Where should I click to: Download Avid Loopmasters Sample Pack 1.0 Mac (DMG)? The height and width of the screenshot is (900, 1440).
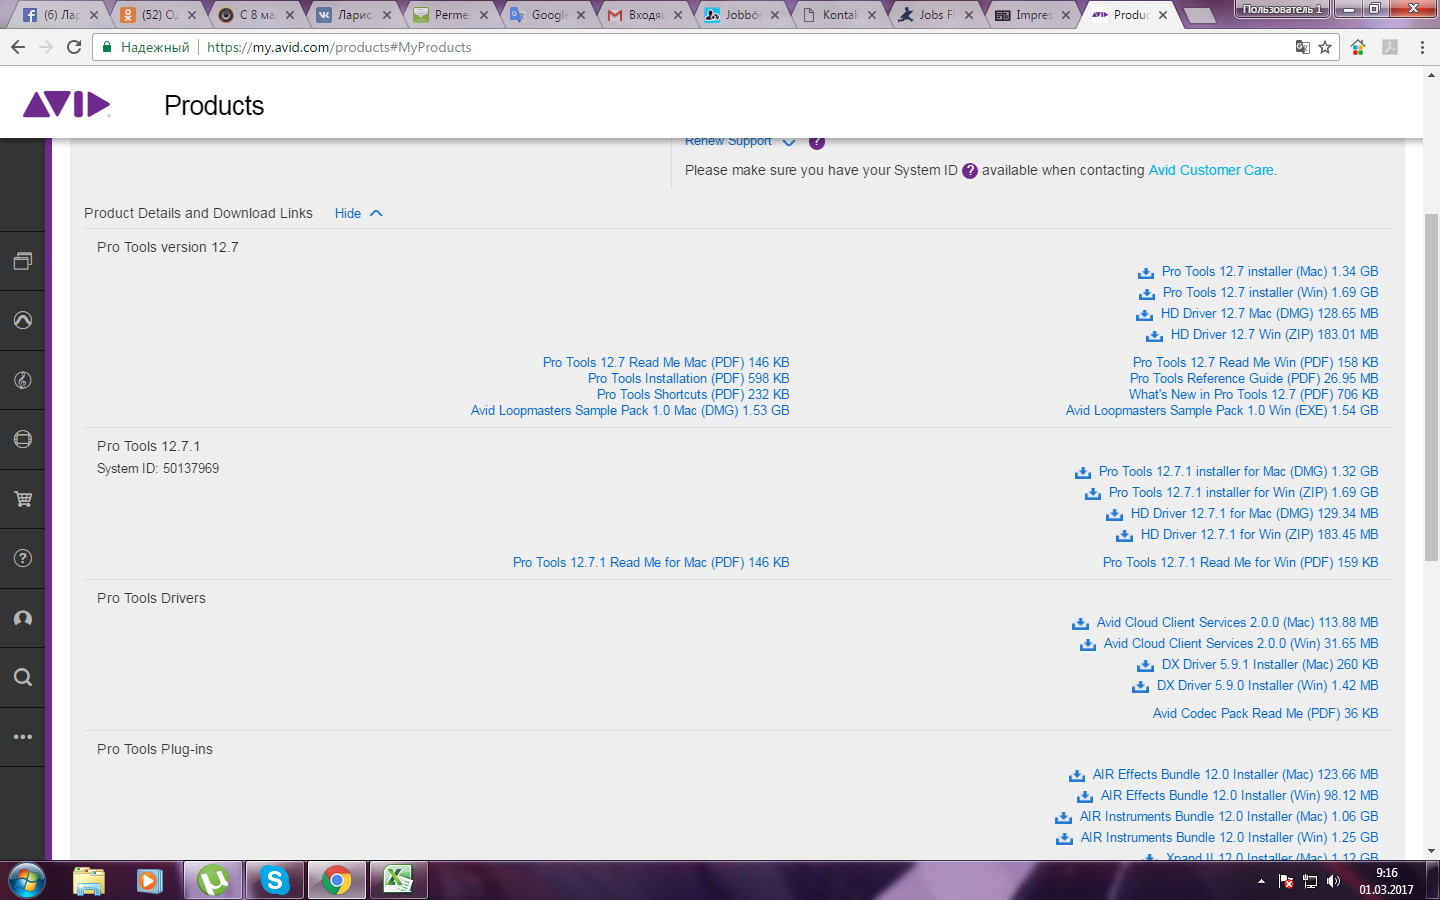(x=630, y=410)
